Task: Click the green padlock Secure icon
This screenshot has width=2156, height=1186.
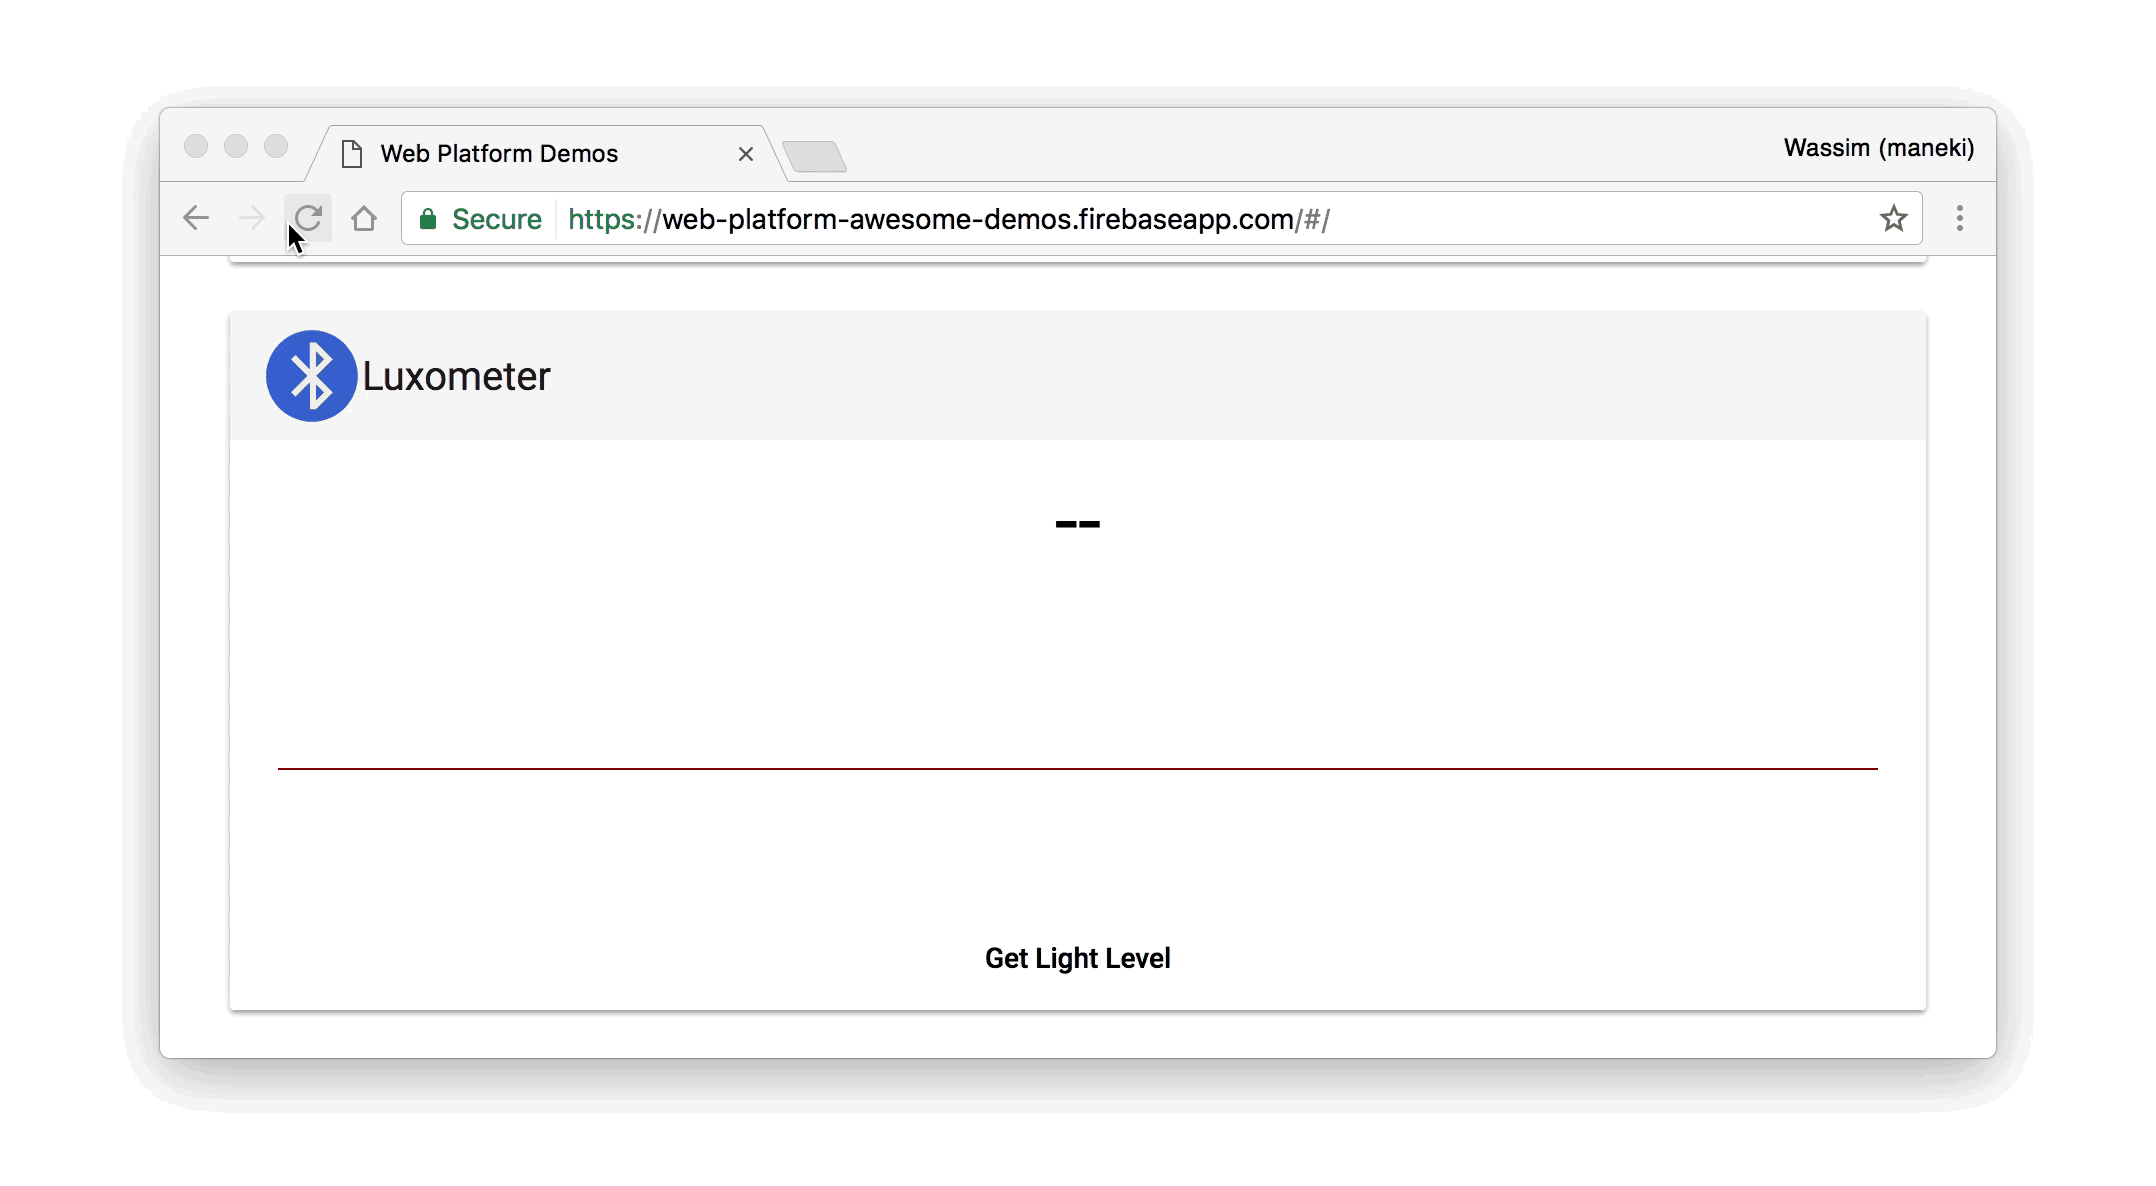Action: [428, 219]
